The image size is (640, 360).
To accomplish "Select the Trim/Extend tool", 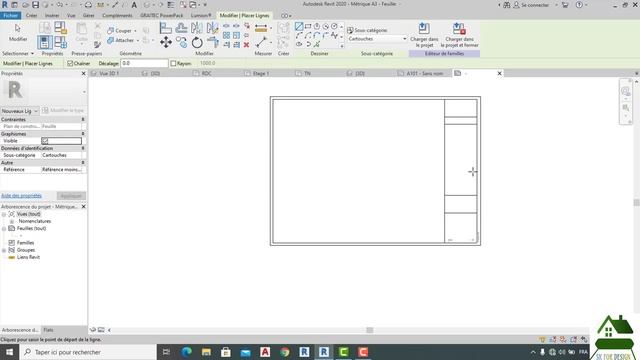I will point(213,42).
